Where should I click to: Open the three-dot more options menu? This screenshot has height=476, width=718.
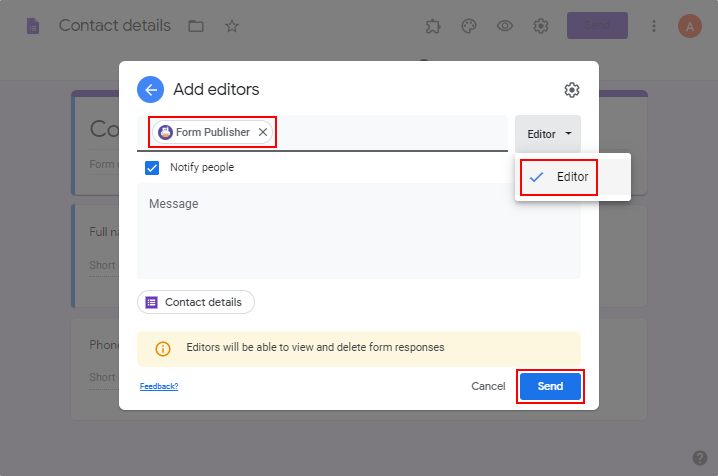tap(654, 26)
